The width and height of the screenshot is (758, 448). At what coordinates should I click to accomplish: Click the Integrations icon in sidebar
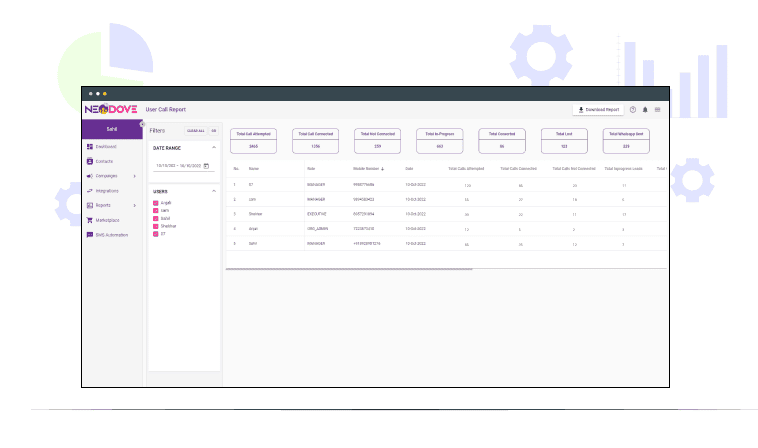pos(90,190)
